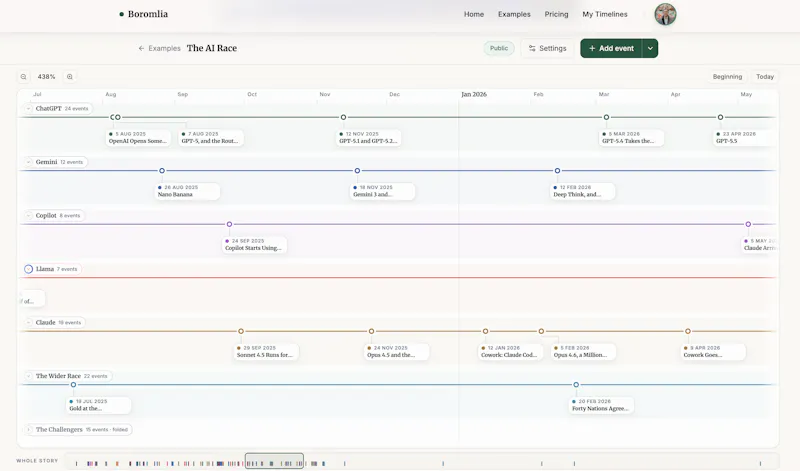The width and height of the screenshot is (800, 471).
Task: Click the Add event button
Action: click(x=611, y=48)
